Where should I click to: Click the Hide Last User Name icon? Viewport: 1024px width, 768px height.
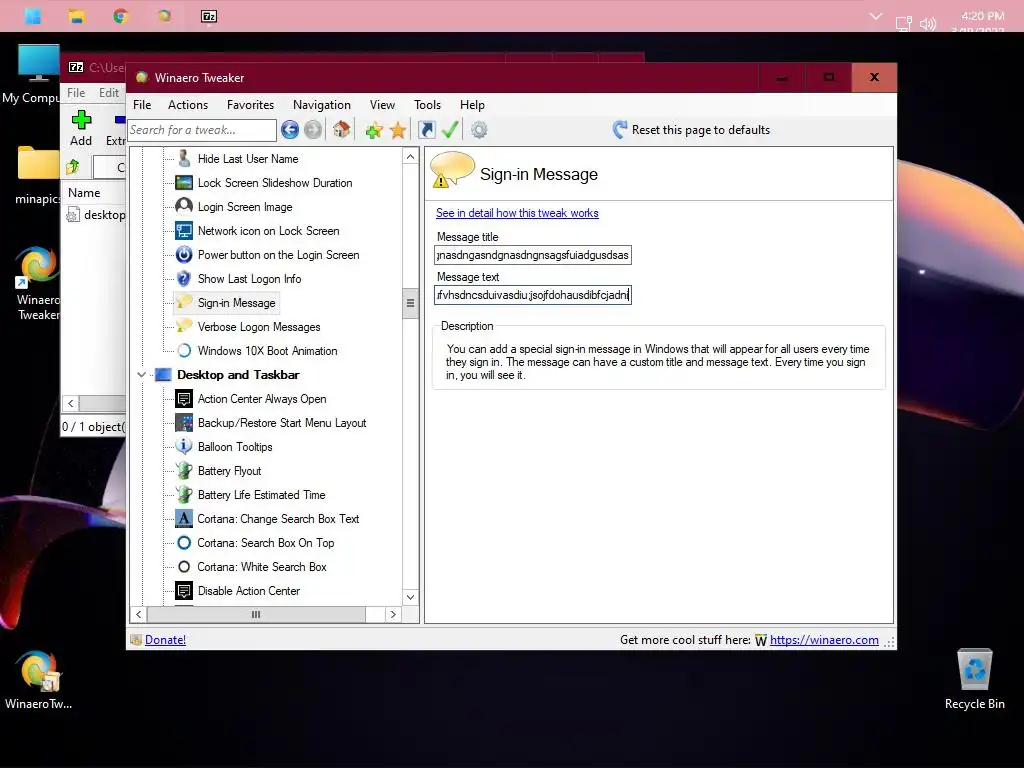point(184,158)
